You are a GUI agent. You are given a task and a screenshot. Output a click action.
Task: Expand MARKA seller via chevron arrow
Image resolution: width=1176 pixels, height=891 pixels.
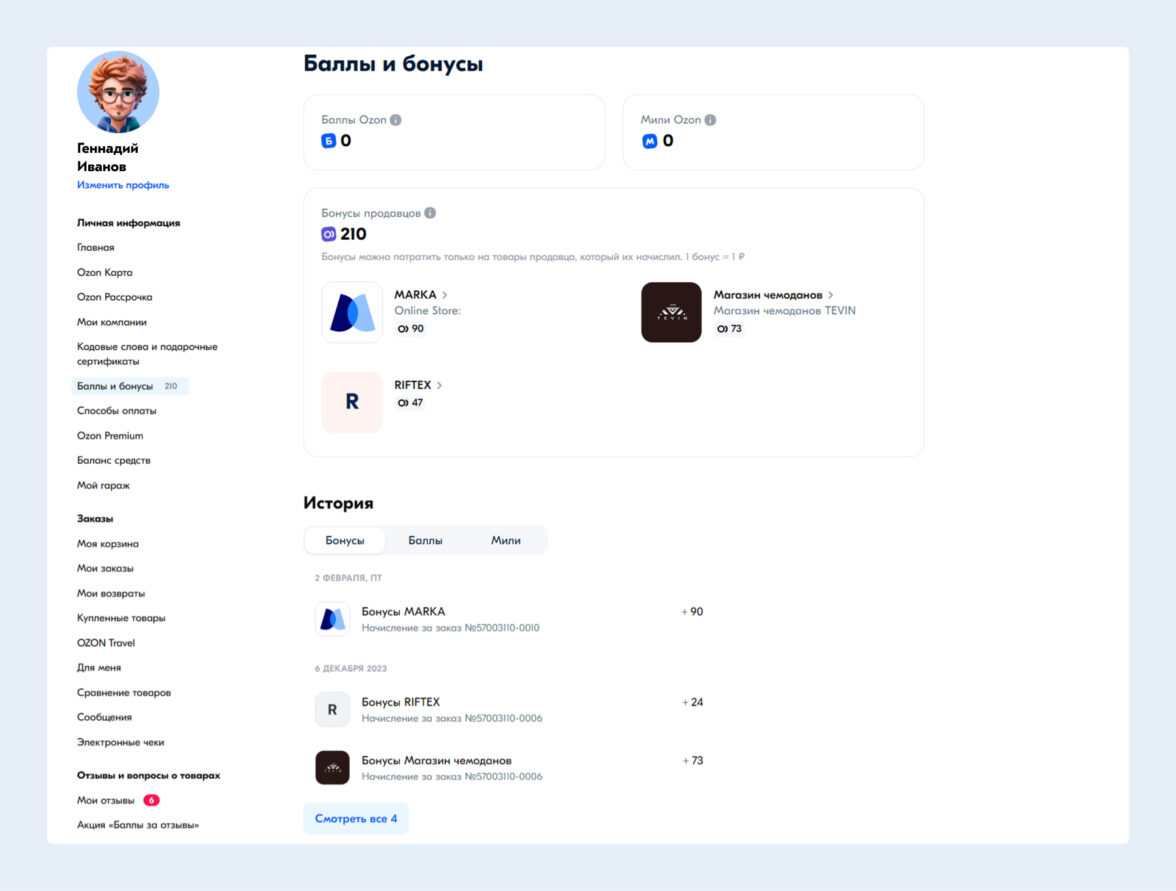[x=445, y=295]
